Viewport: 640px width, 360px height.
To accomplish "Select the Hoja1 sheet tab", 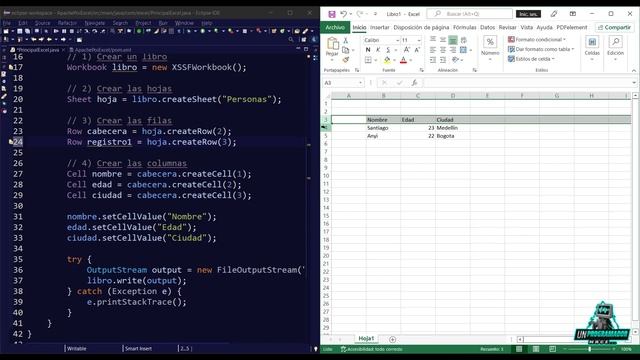I will point(366,338).
